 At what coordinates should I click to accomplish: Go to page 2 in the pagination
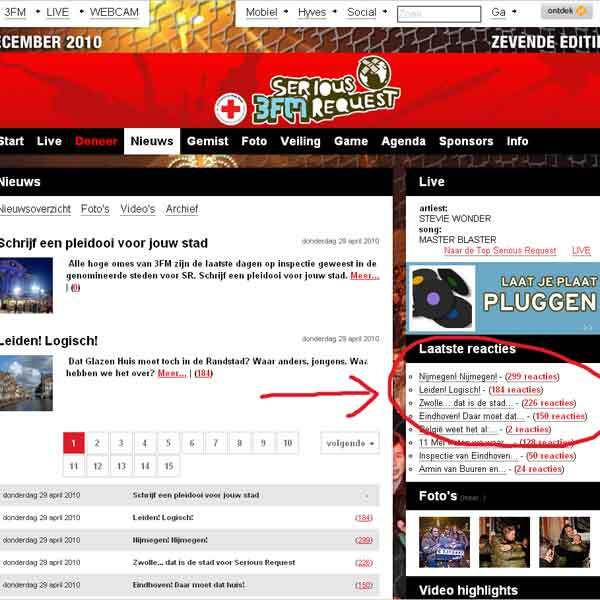(97, 443)
